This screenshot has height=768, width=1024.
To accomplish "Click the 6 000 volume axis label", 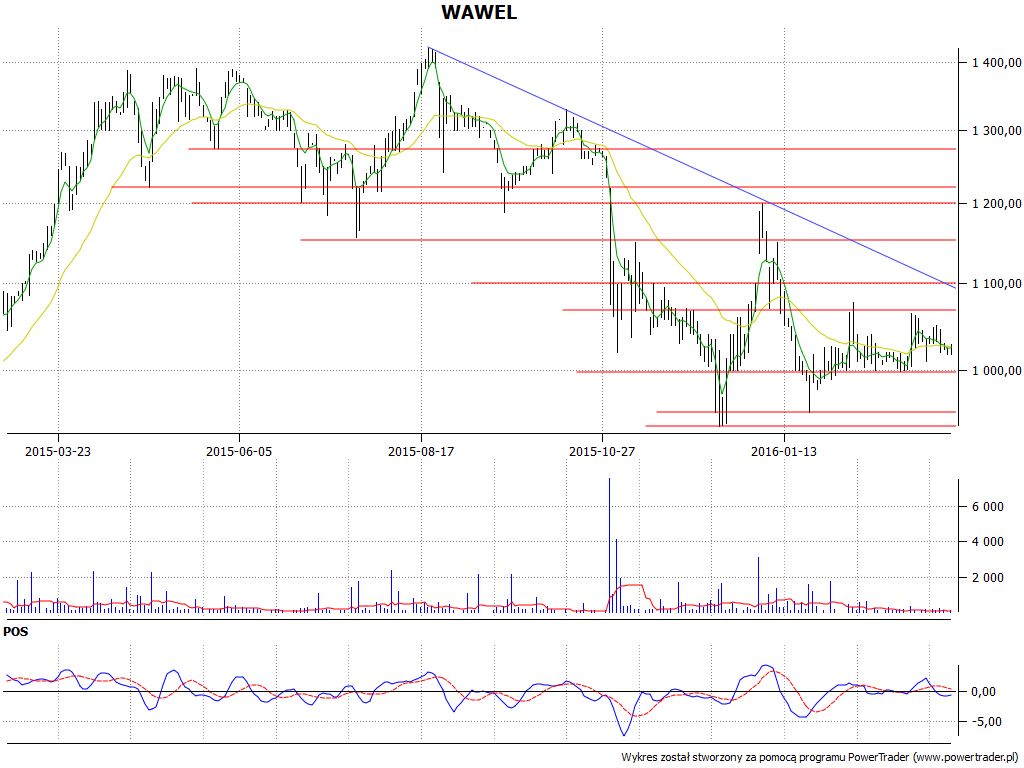I will (986, 507).
